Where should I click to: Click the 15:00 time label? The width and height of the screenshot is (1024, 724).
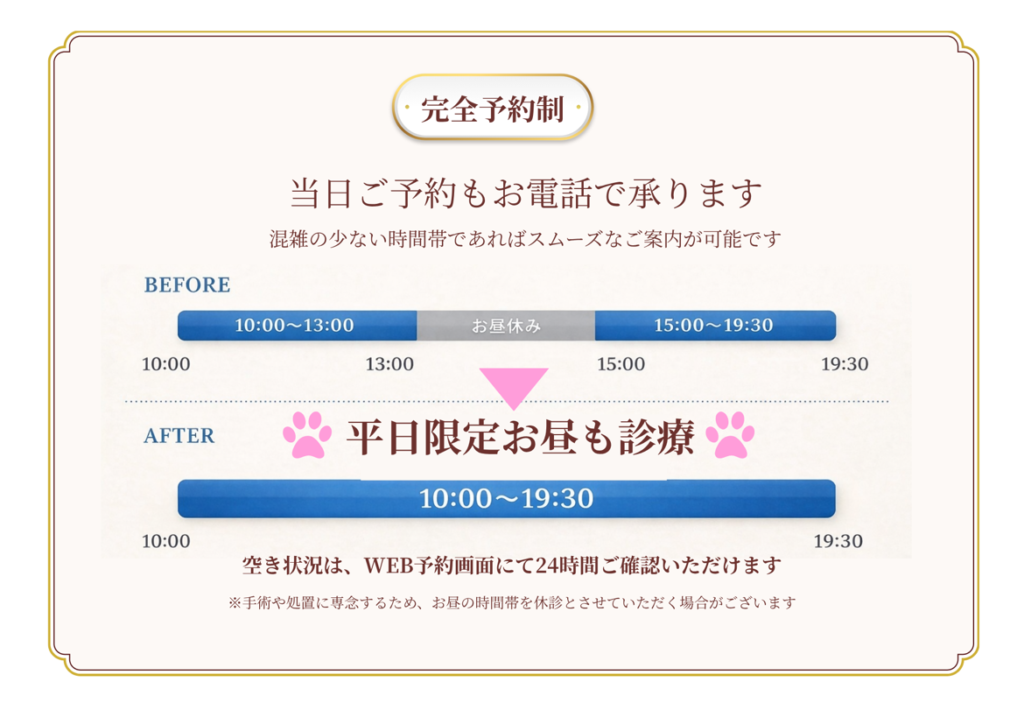tap(621, 364)
